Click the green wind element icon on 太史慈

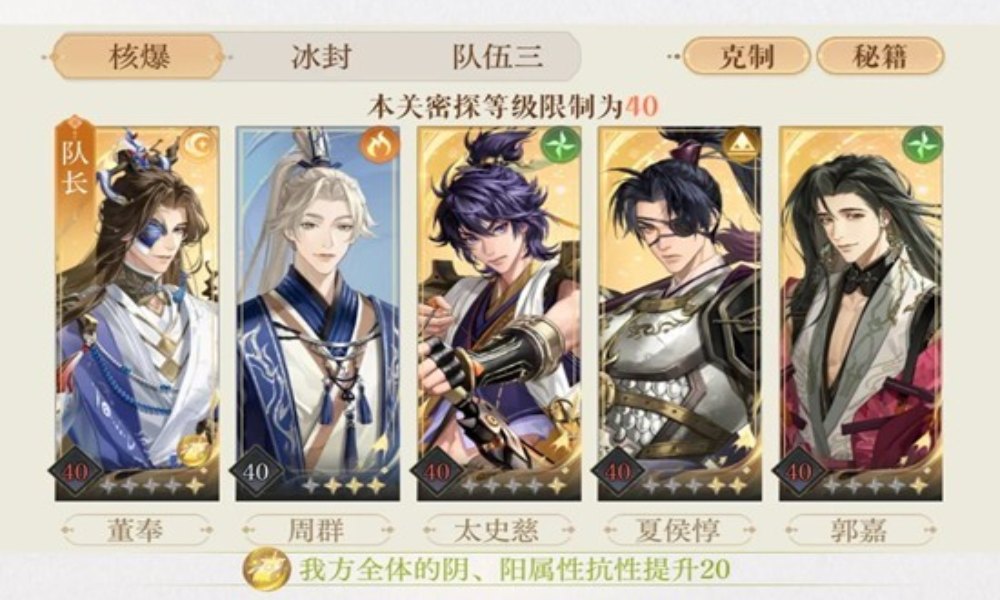[x=559, y=145]
